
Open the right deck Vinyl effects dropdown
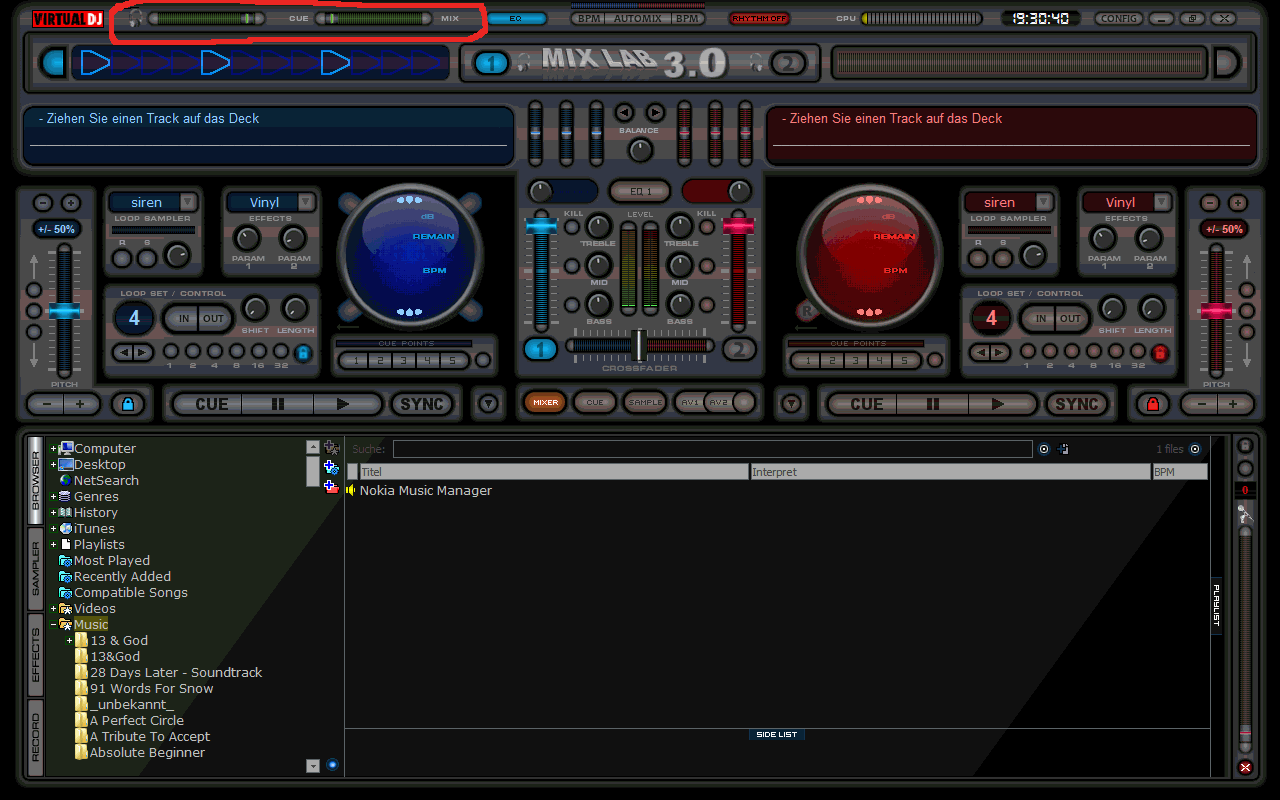pyautogui.click(x=1162, y=202)
